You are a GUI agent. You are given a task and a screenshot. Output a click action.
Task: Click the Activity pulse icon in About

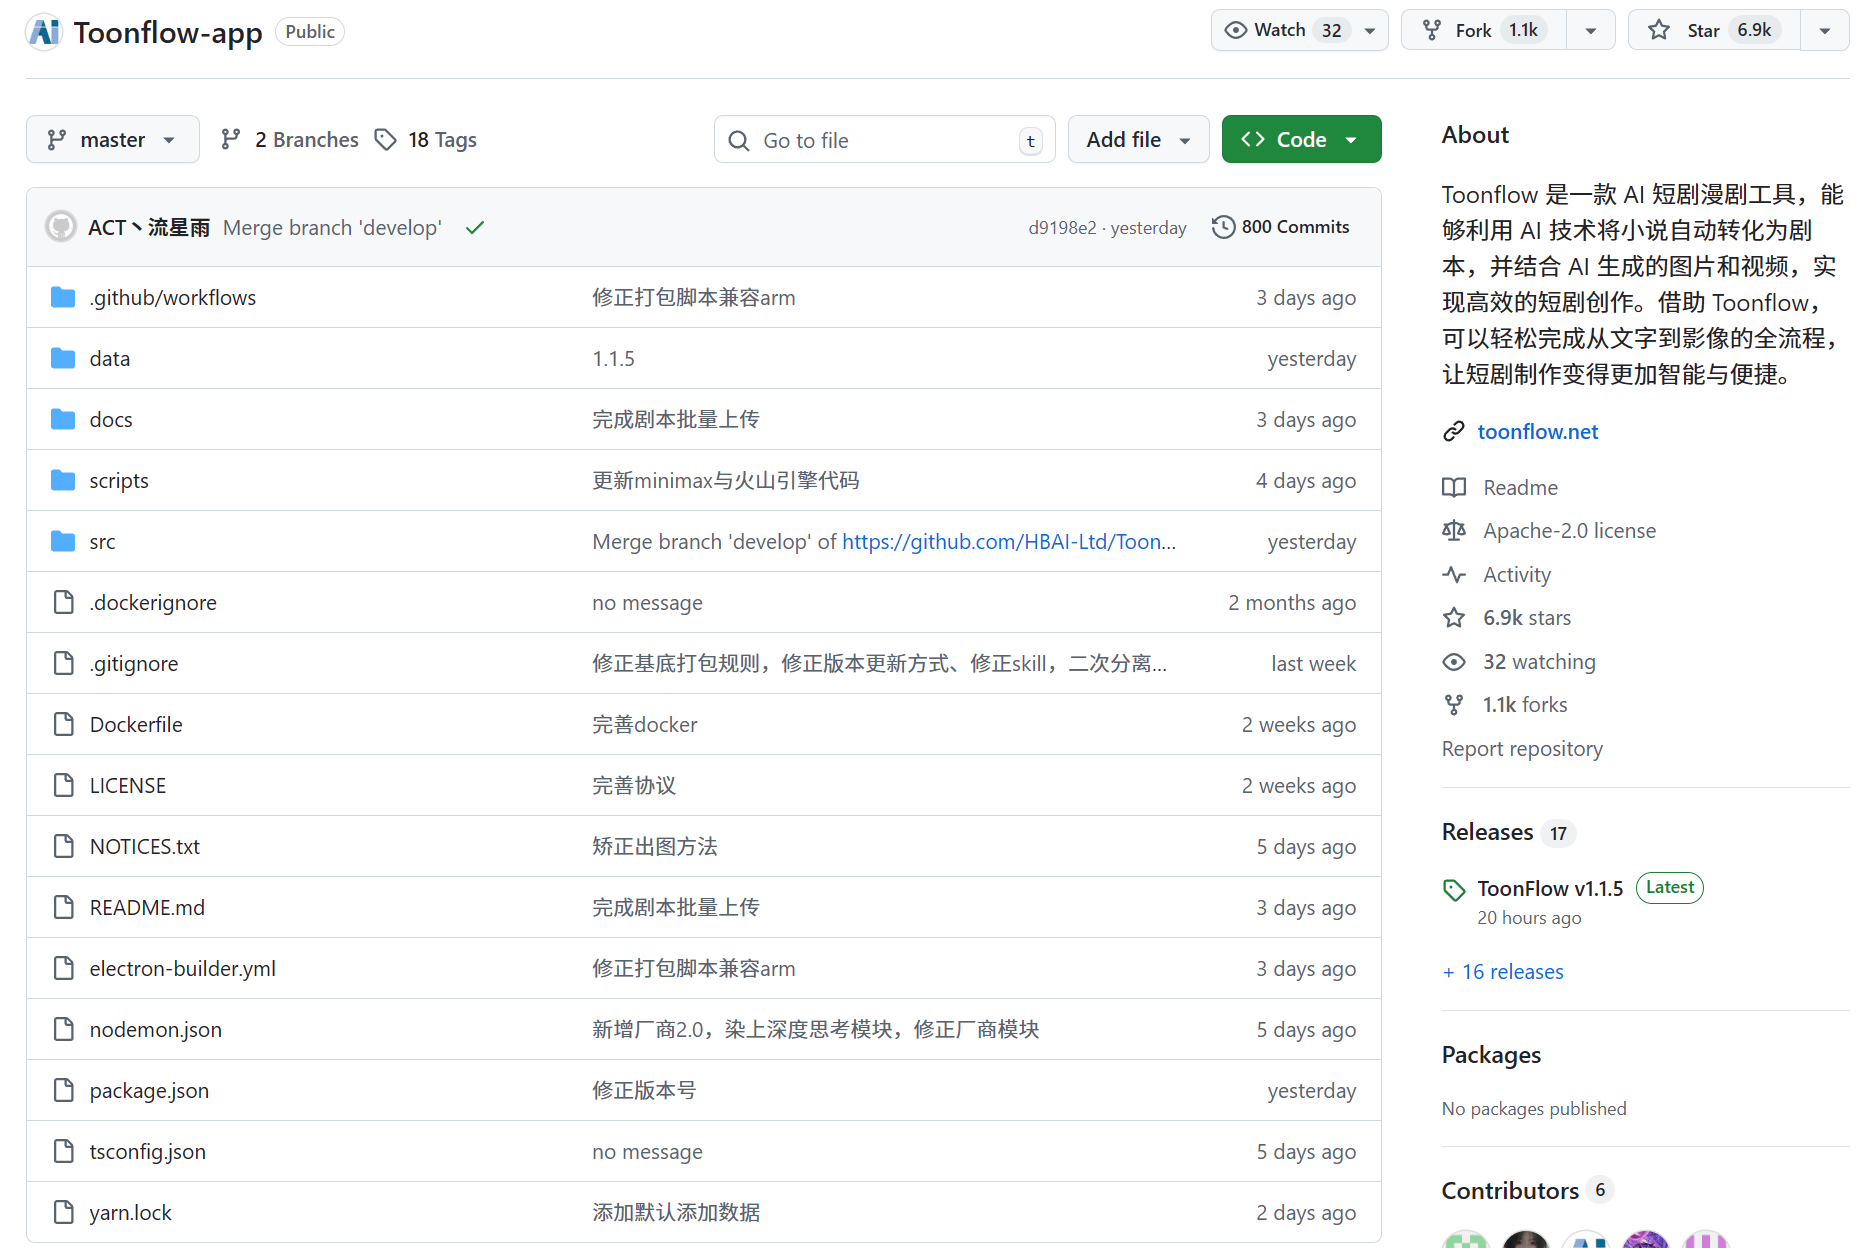click(x=1454, y=574)
